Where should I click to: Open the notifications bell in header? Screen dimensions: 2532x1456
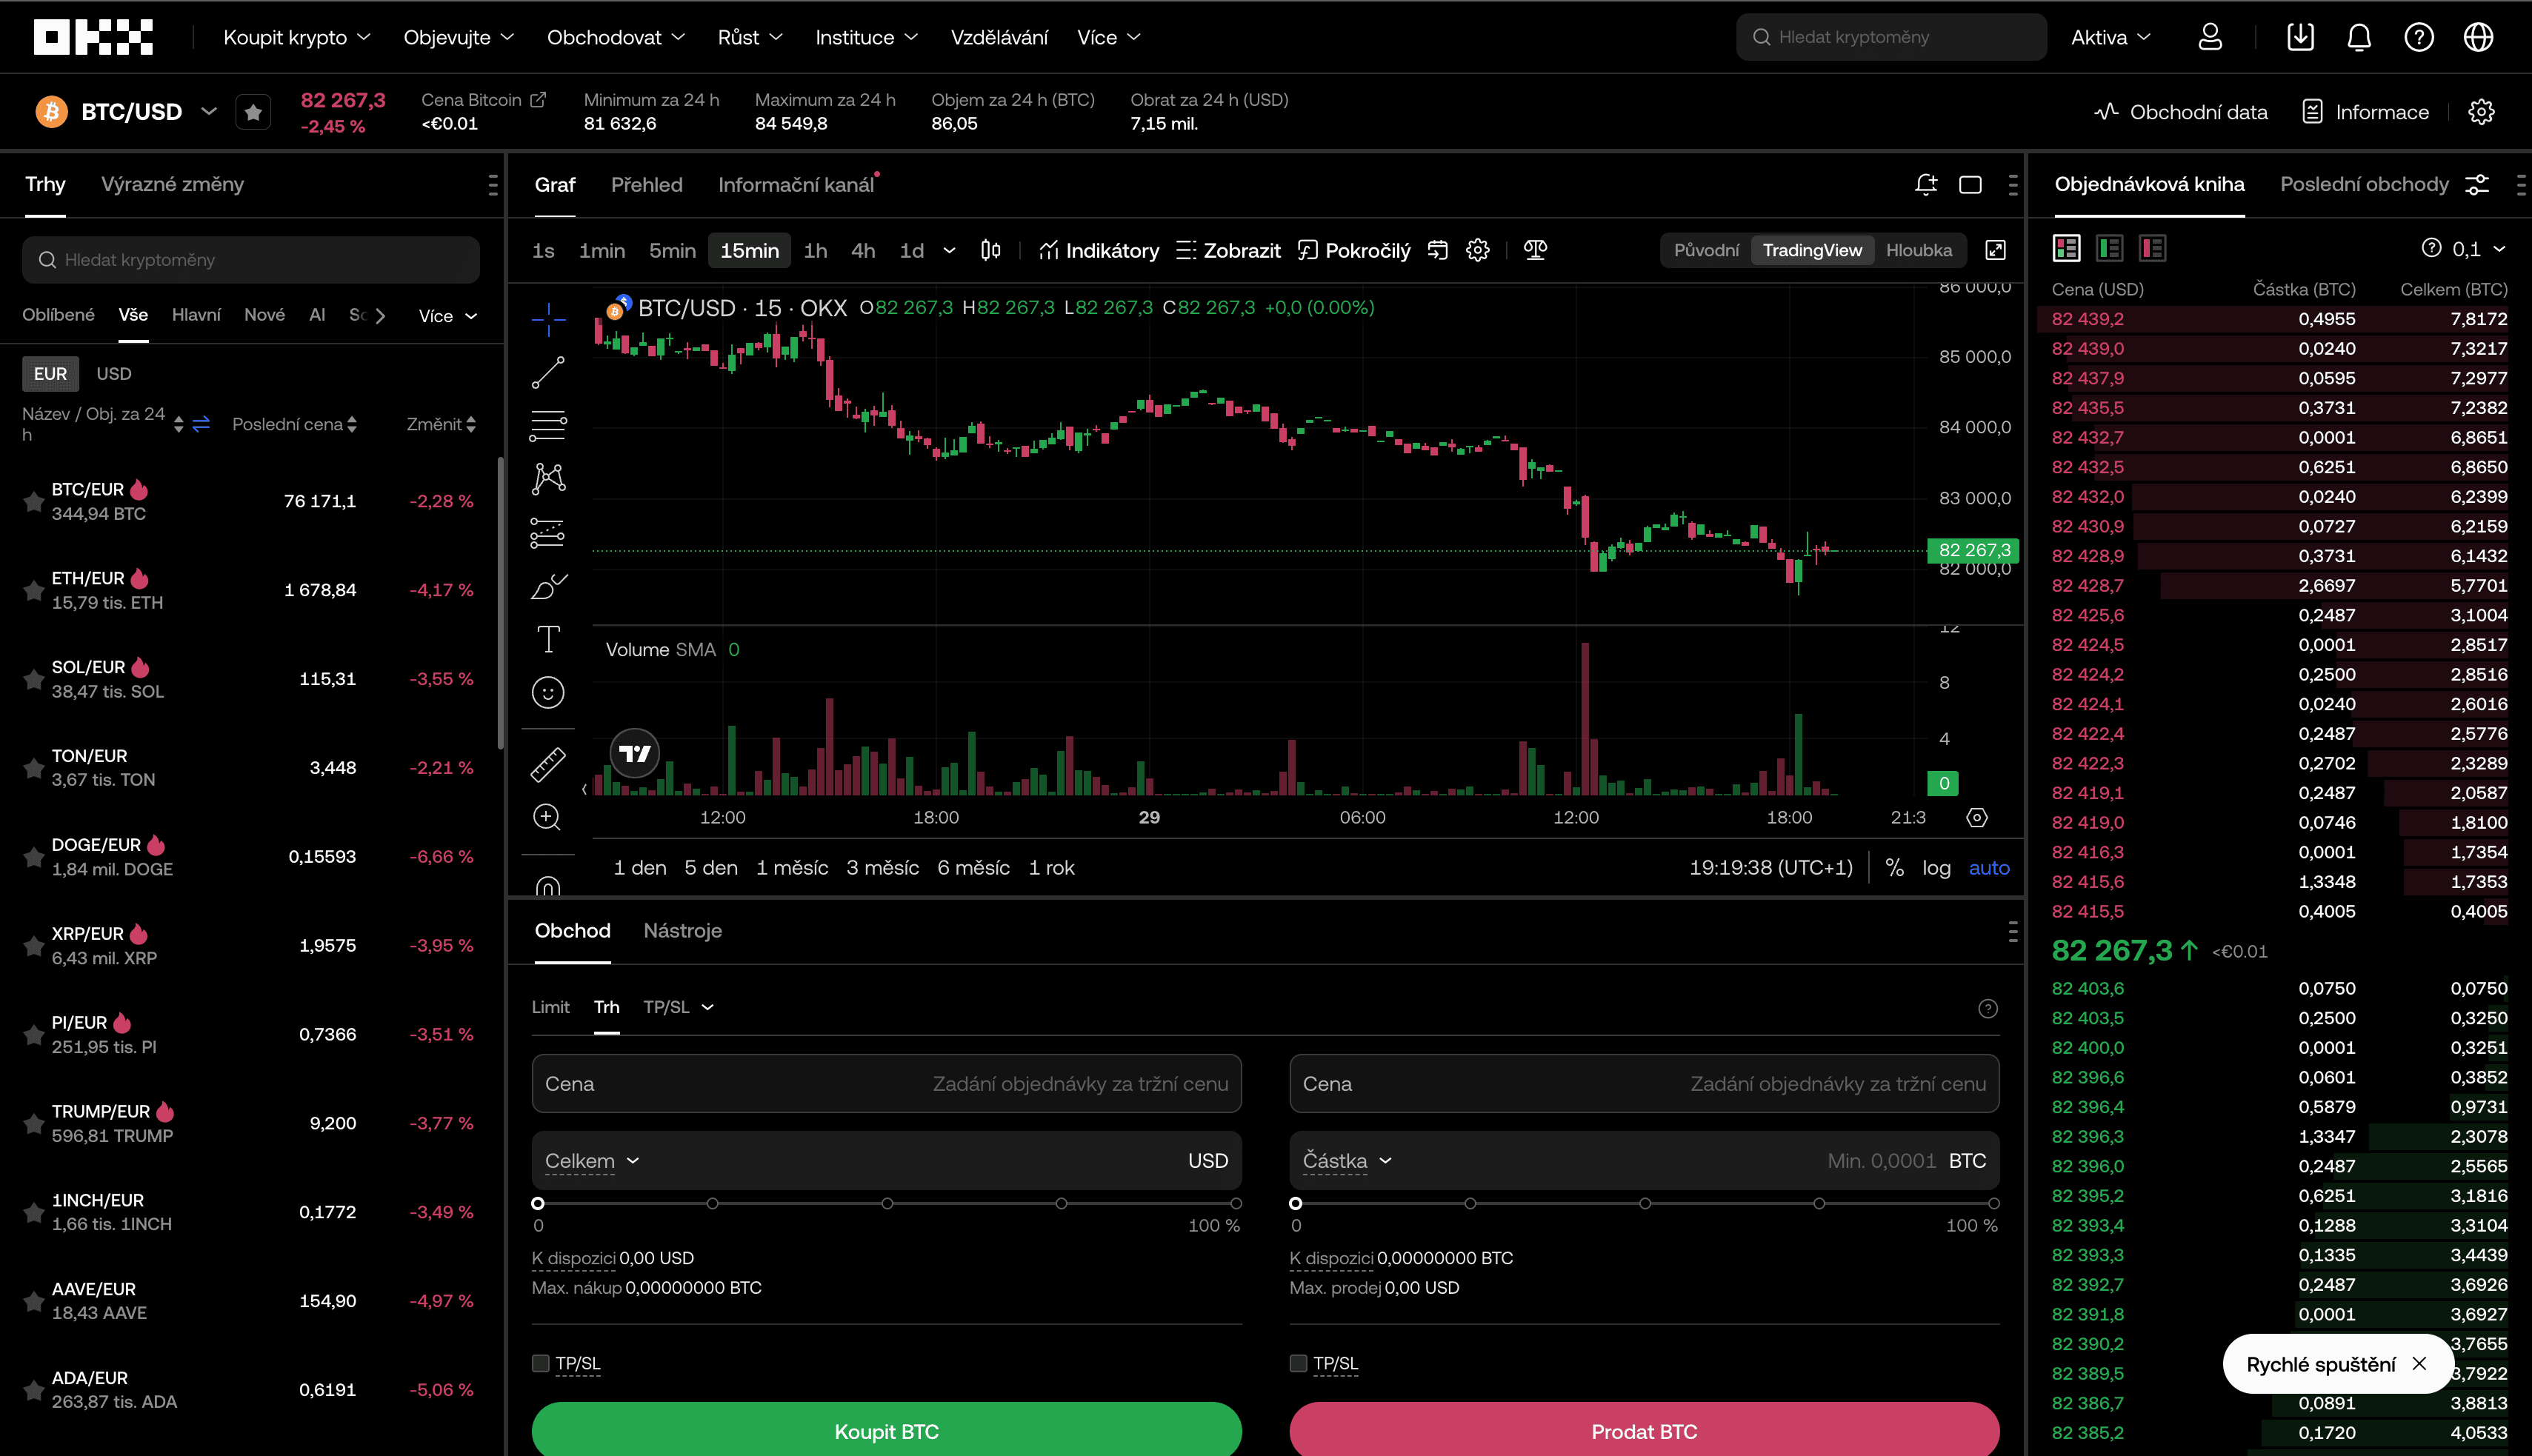pyautogui.click(x=2359, y=37)
